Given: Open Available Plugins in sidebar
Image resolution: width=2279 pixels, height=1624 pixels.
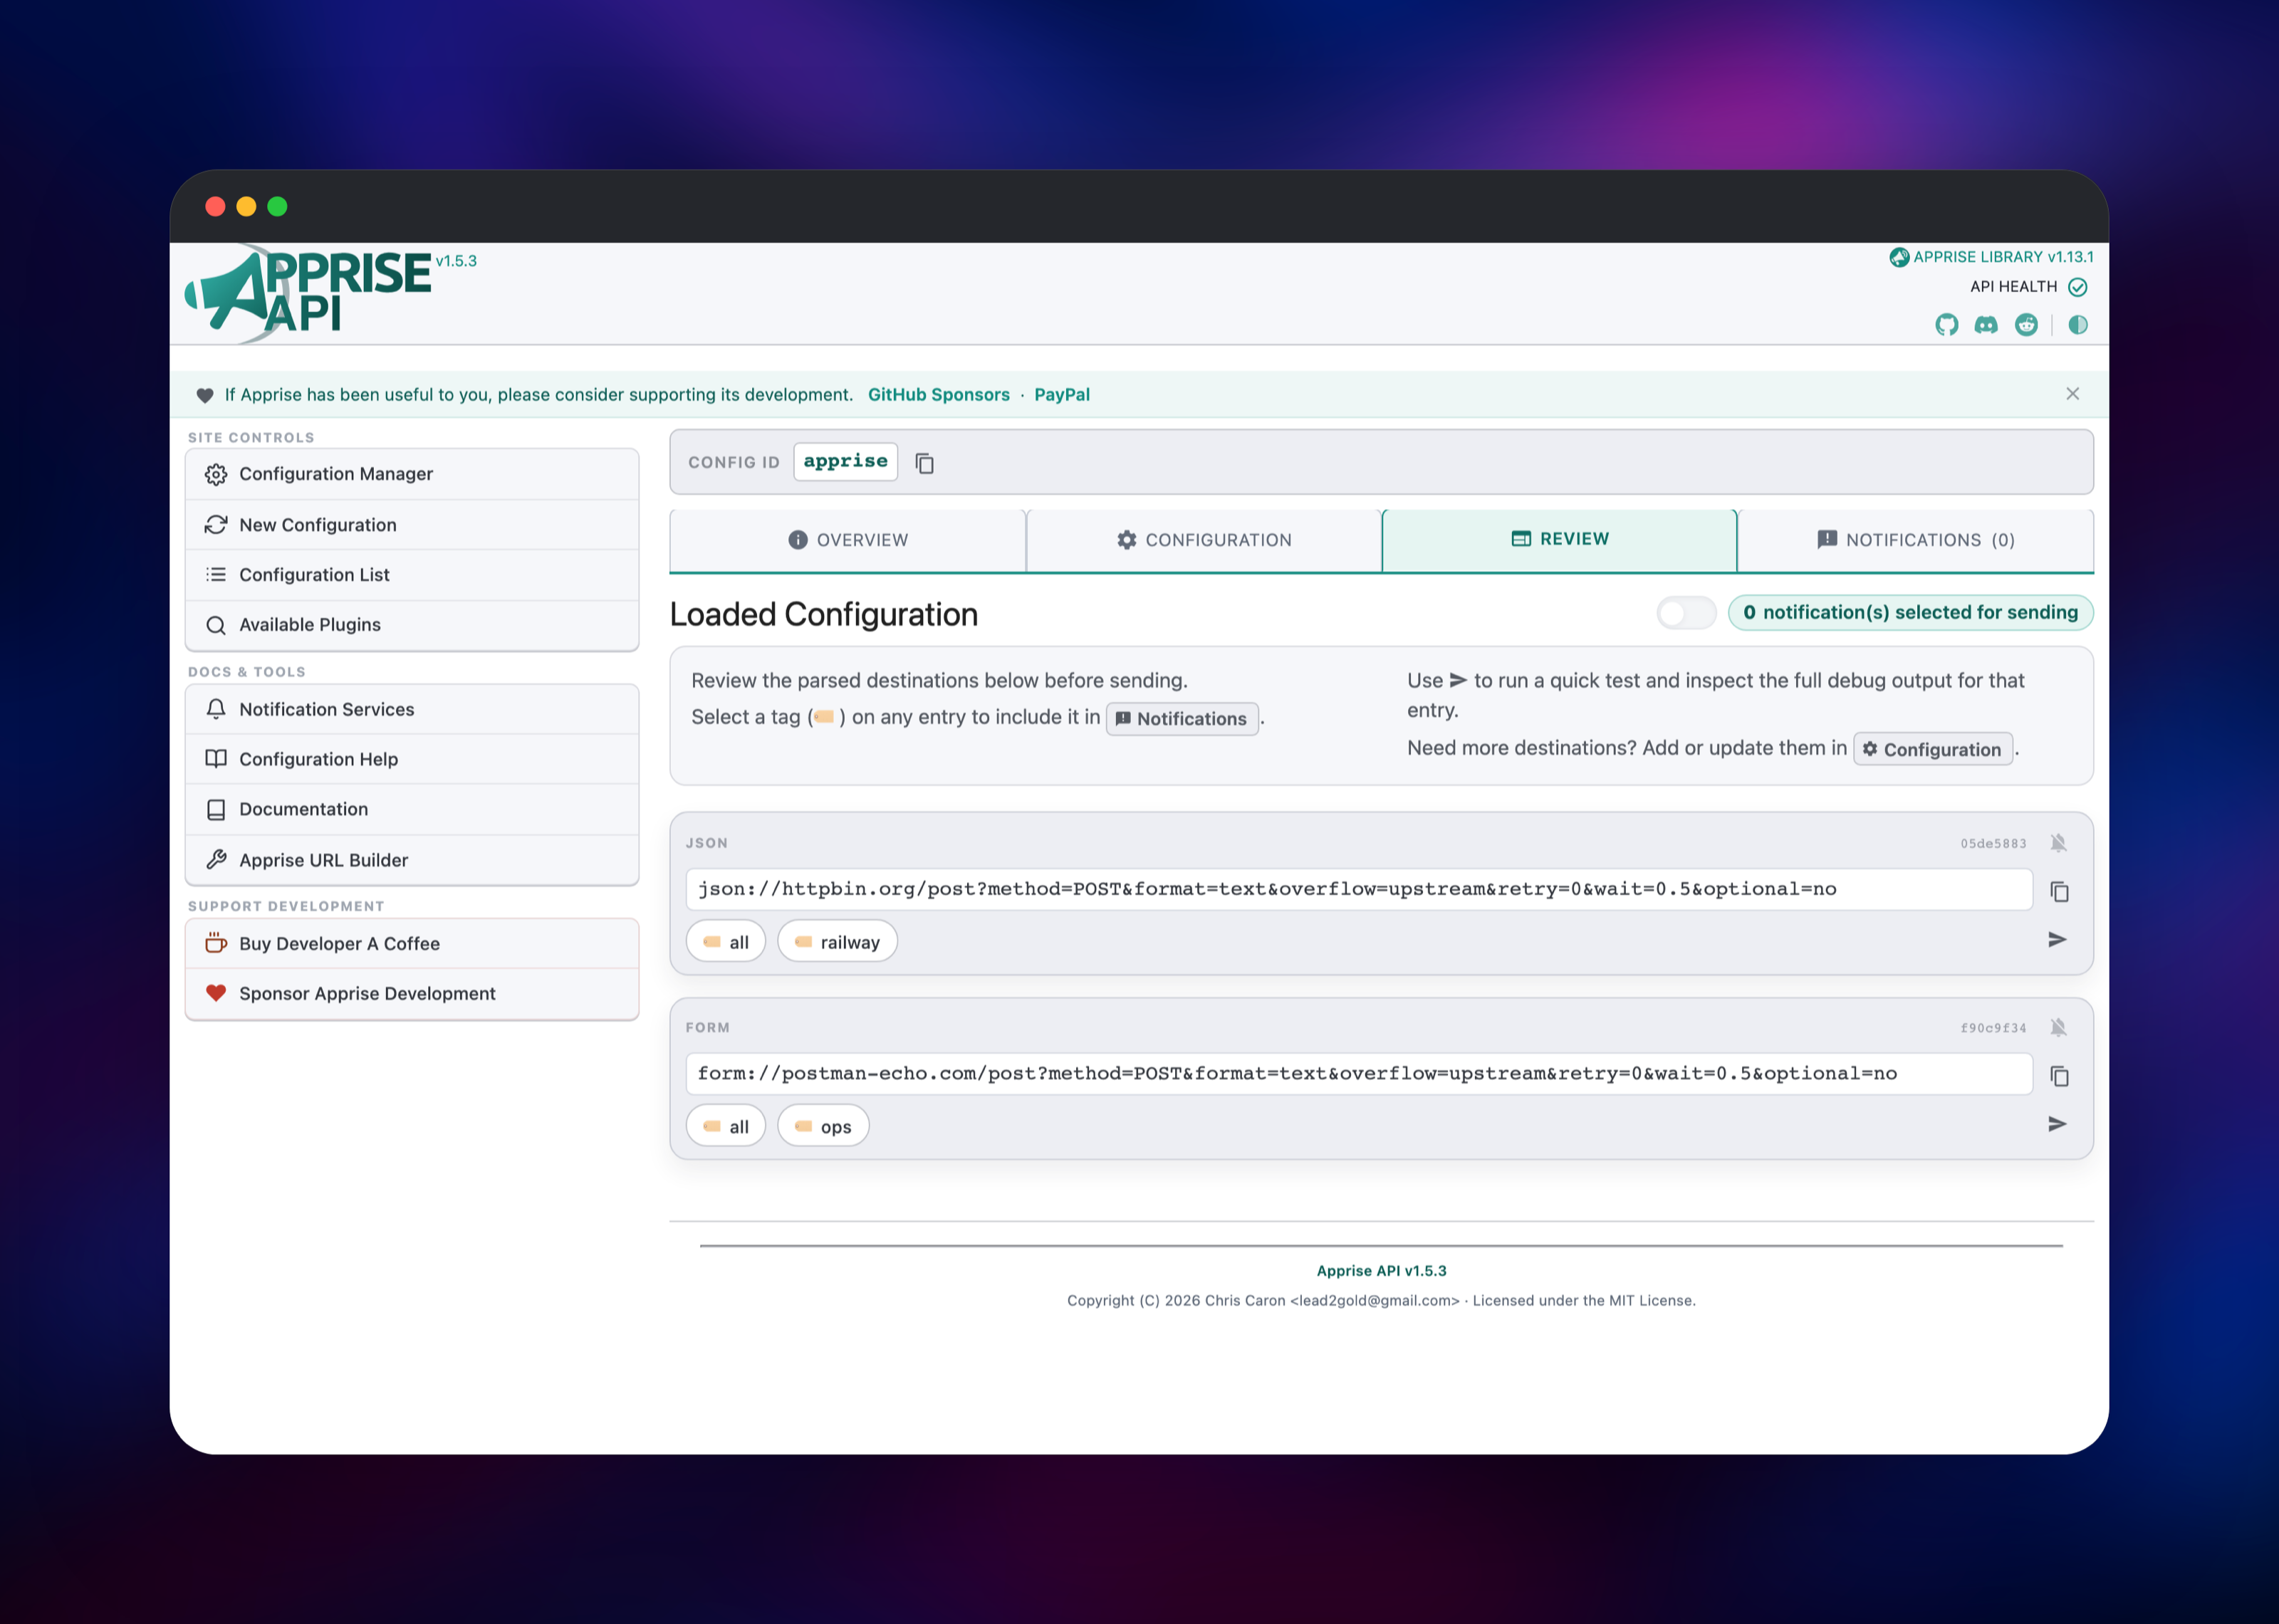Looking at the screenshot, I should coord(412,625).
